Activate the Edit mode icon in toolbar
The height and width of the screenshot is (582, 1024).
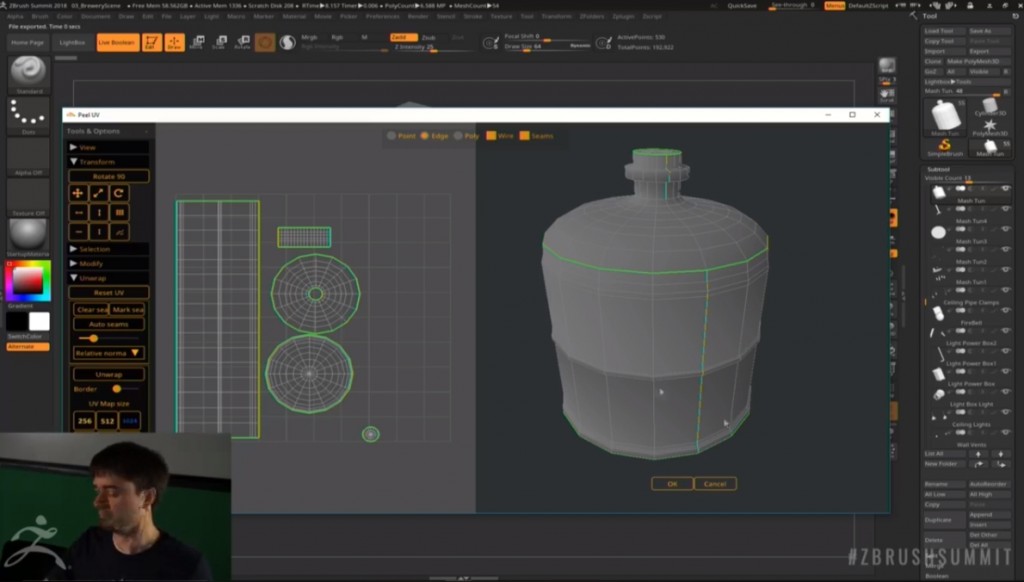[151, 43]
